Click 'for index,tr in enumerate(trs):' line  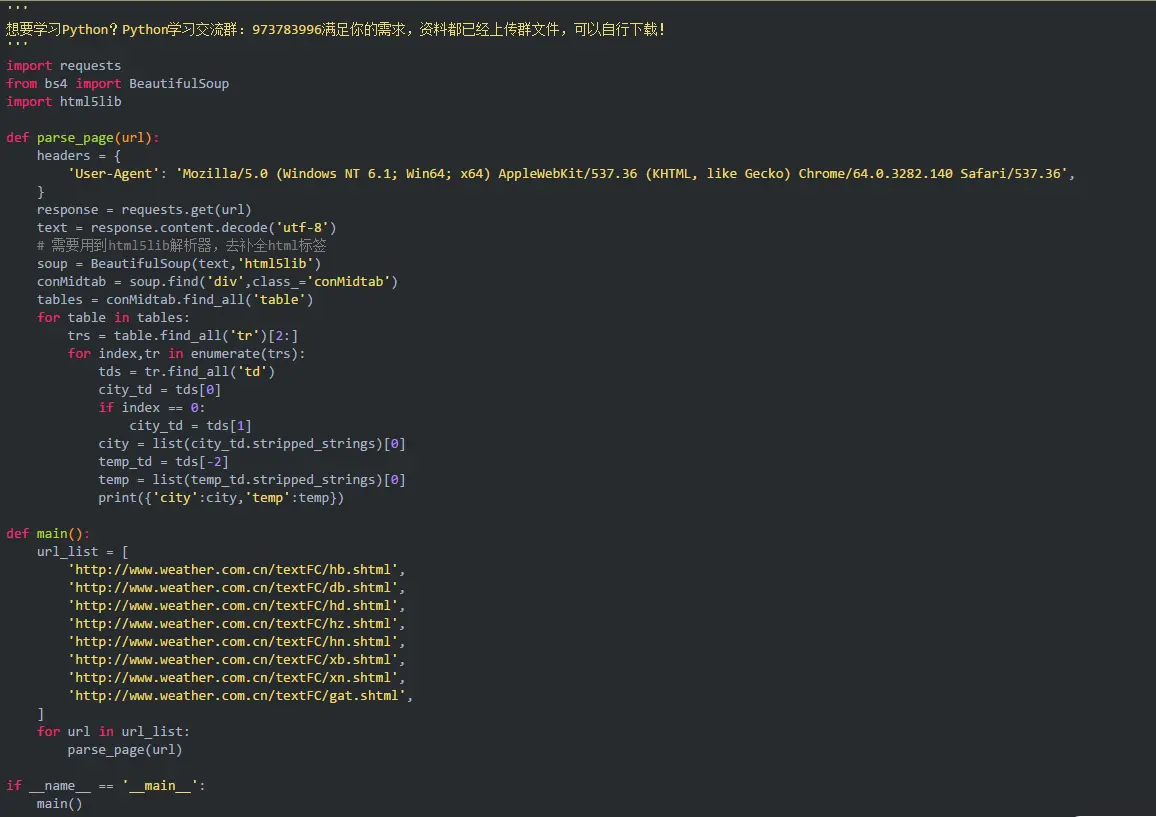187,353
